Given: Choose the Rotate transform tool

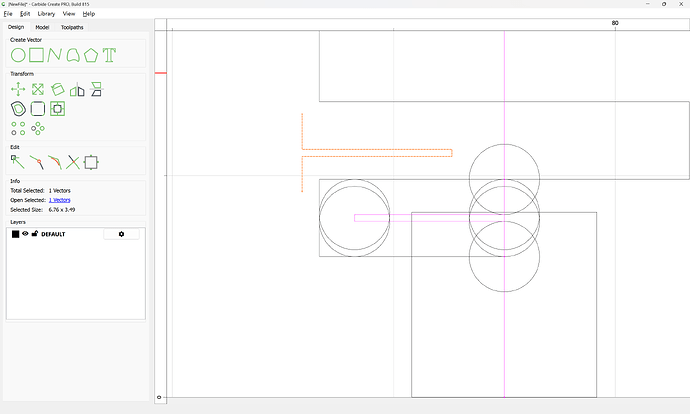Looking at the screenshot, I should click(58, 89).
